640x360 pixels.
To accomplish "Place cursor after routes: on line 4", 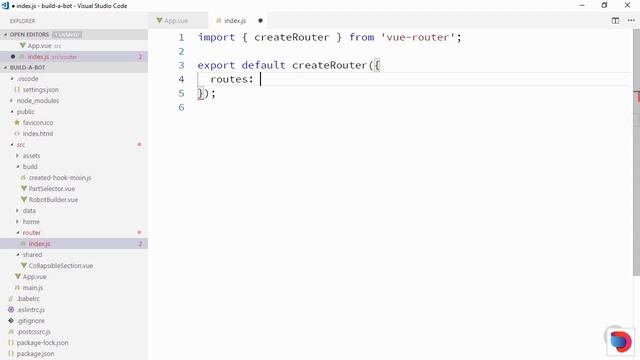I will 260,79.
